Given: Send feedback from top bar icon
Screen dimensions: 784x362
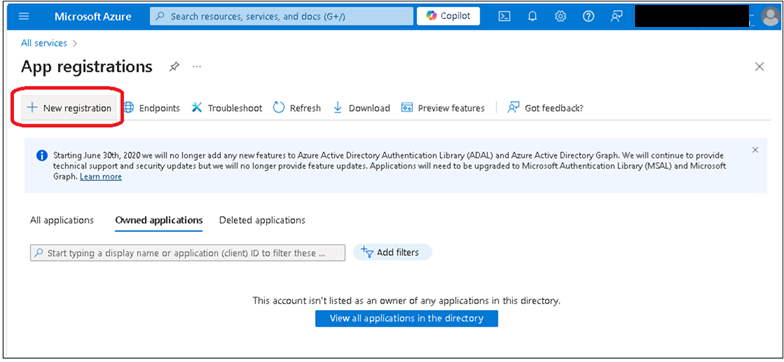Looking at the screenshot, I should [616, 16].
